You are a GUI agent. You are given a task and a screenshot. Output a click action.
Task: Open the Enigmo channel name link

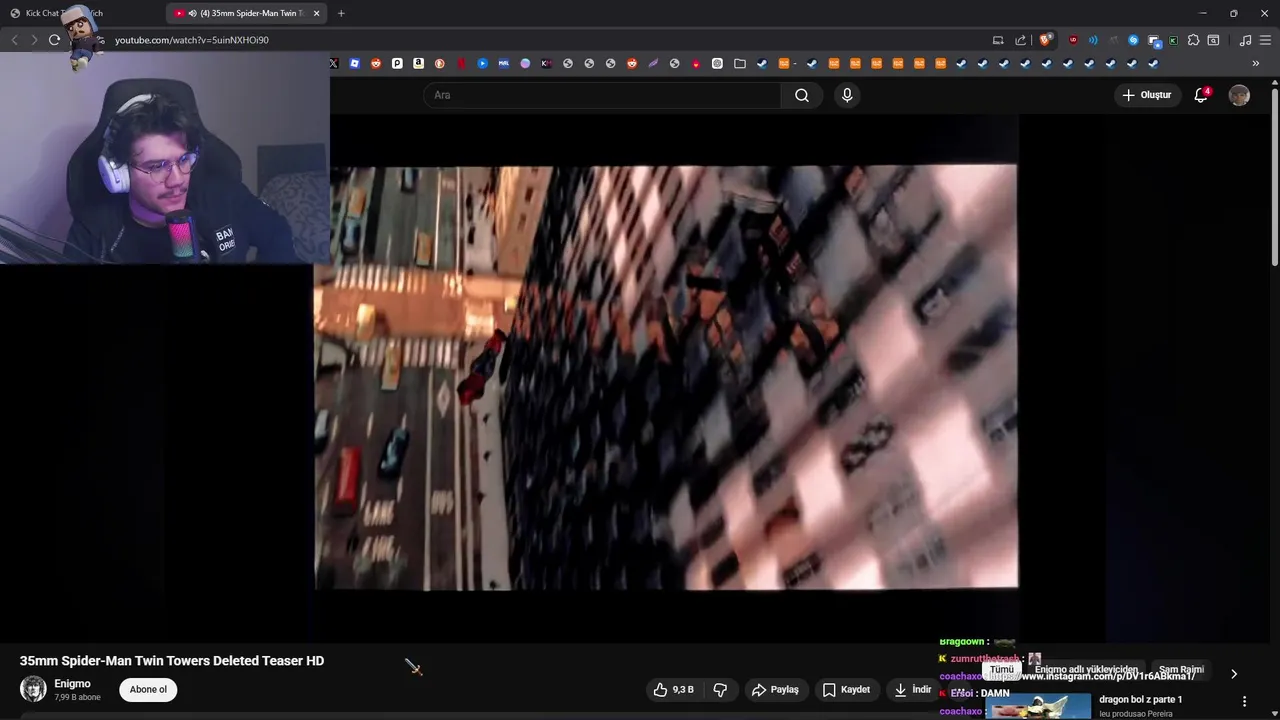pos(72,684)
